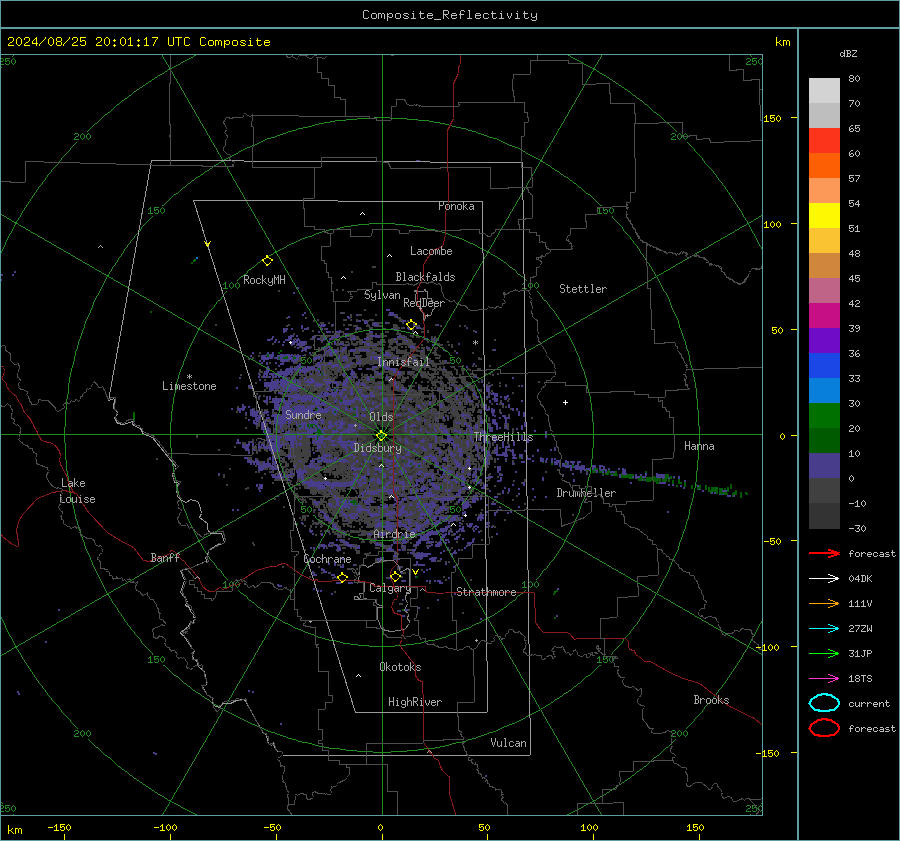Click the Hanna city label
The width and height of the screenshot is (900, 841).
pos(699,446)
